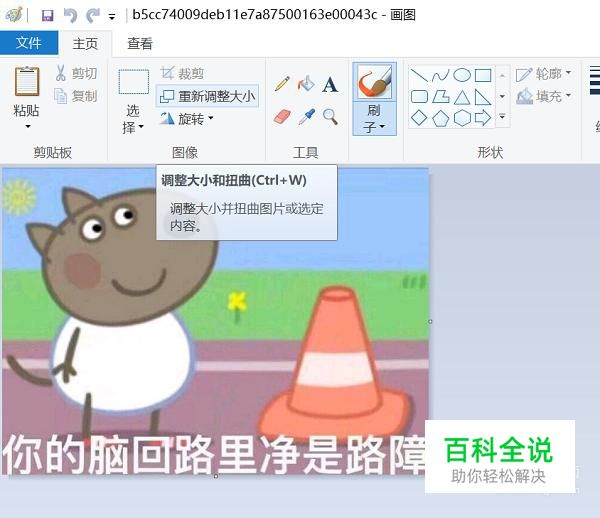Open the quick access toolbar customize dropdown
This screenshot has width=600, height=518.
tap(112, 17)
